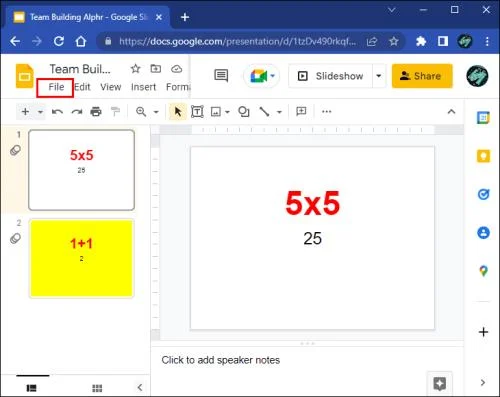Select the Line tool
Screen dimensions: 500x397
(264, 111)
